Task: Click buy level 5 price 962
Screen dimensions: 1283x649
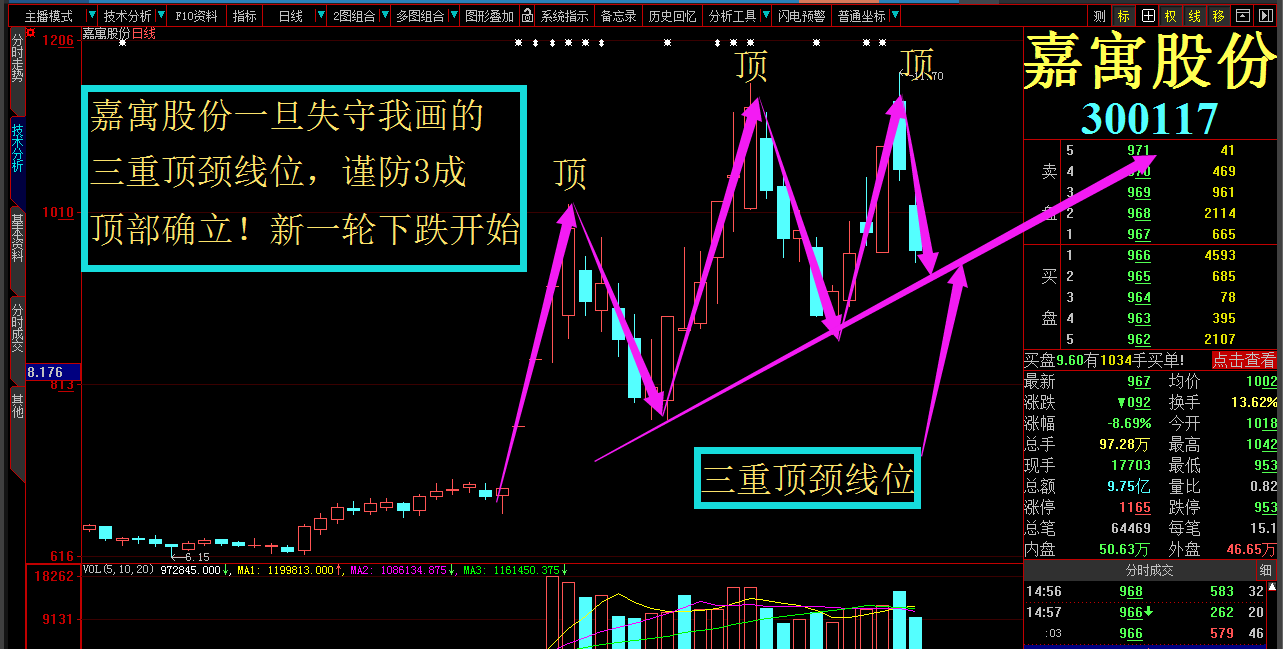Action: 1138,339
